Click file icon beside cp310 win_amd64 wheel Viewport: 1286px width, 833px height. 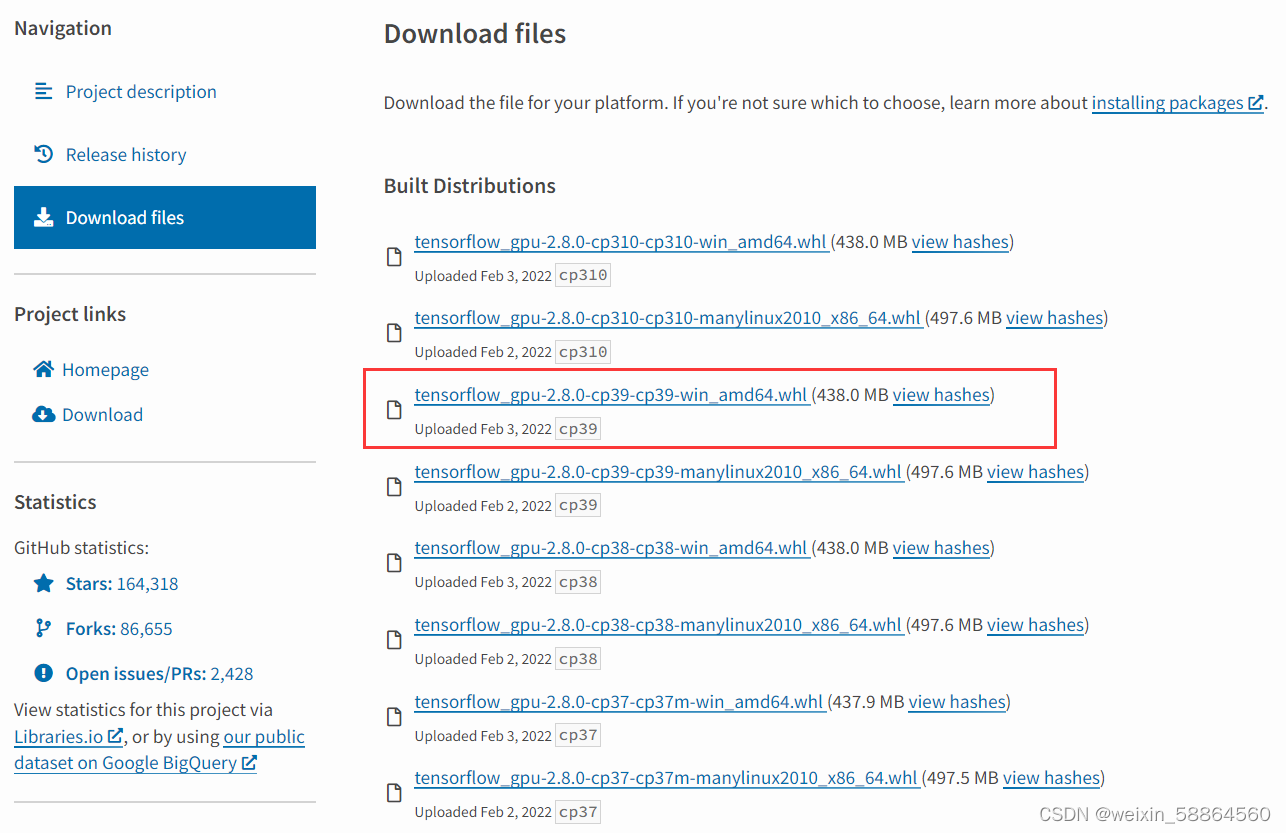394,257
